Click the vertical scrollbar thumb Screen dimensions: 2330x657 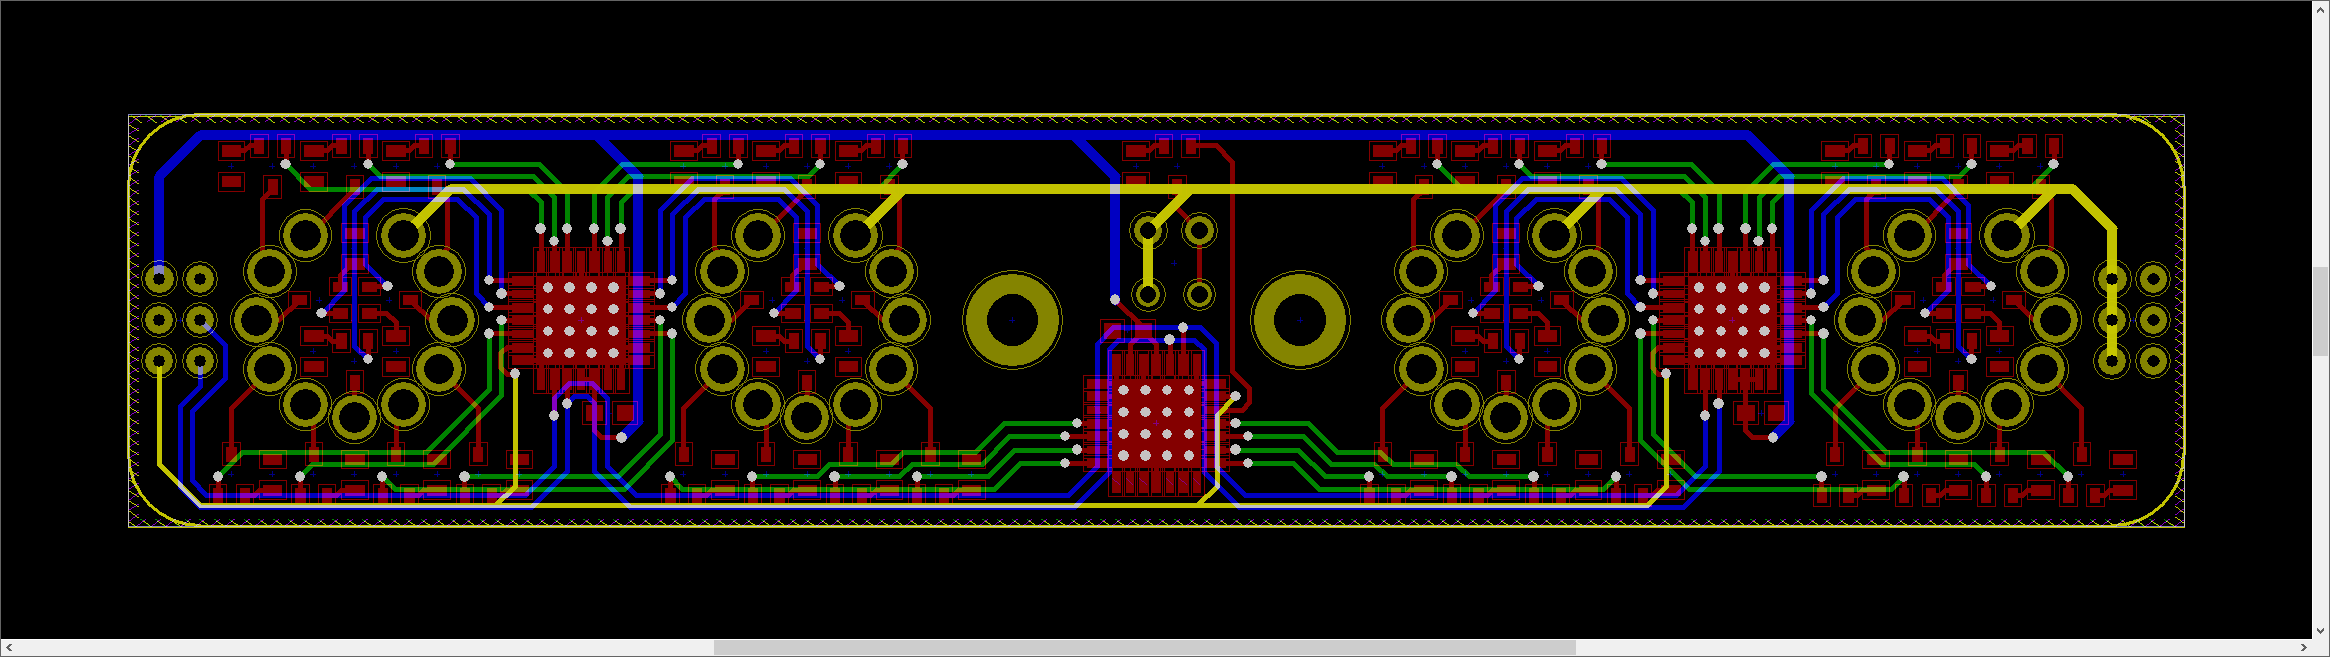[2320, 311]
